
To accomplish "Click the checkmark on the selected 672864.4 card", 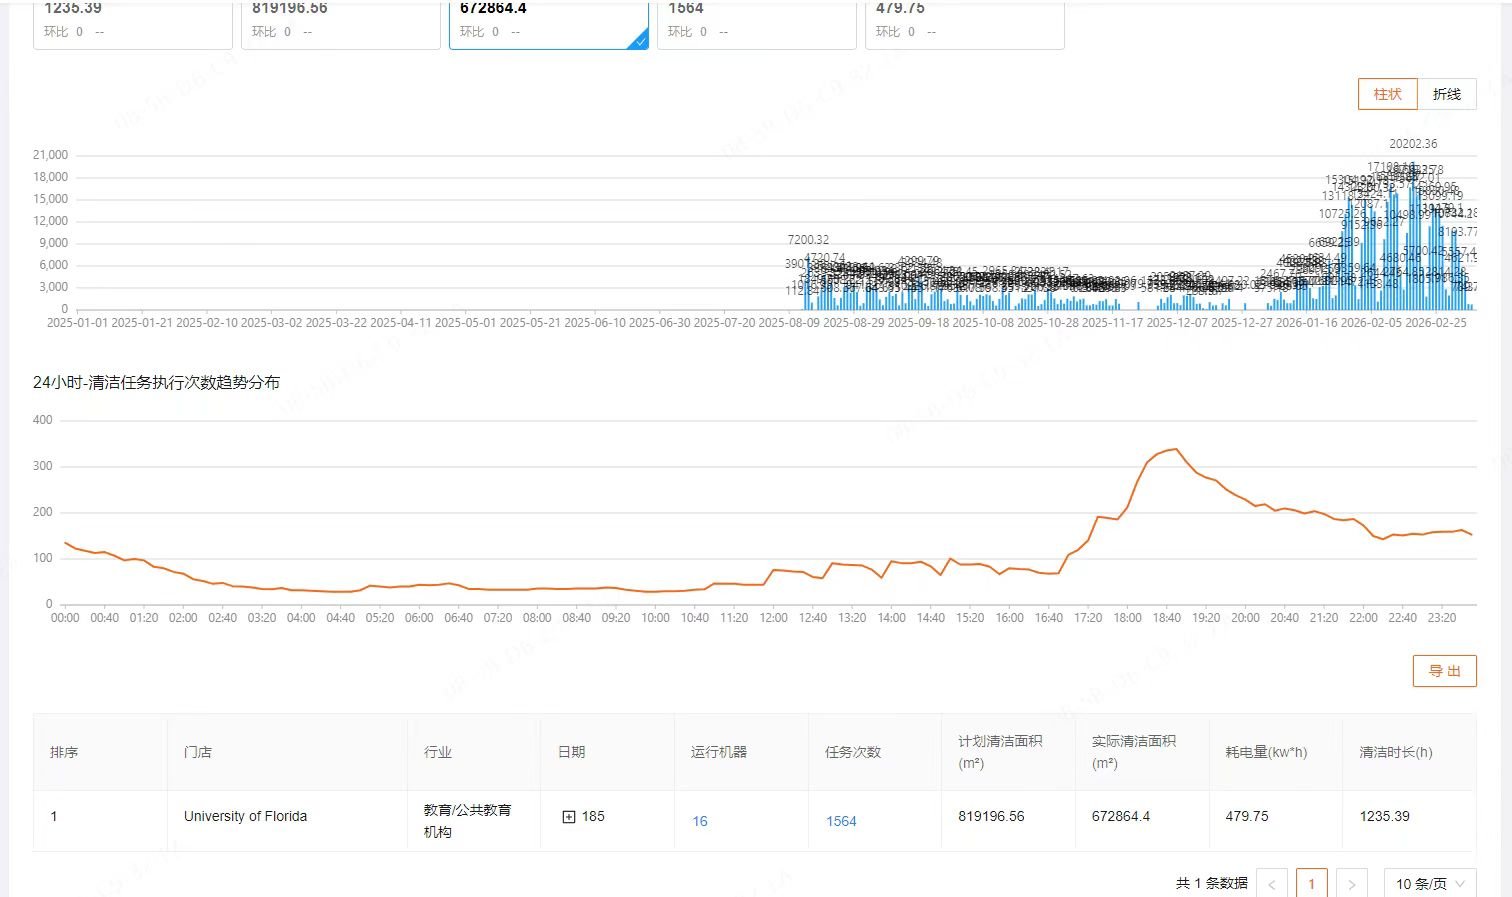I will click(x=639, y=40).
